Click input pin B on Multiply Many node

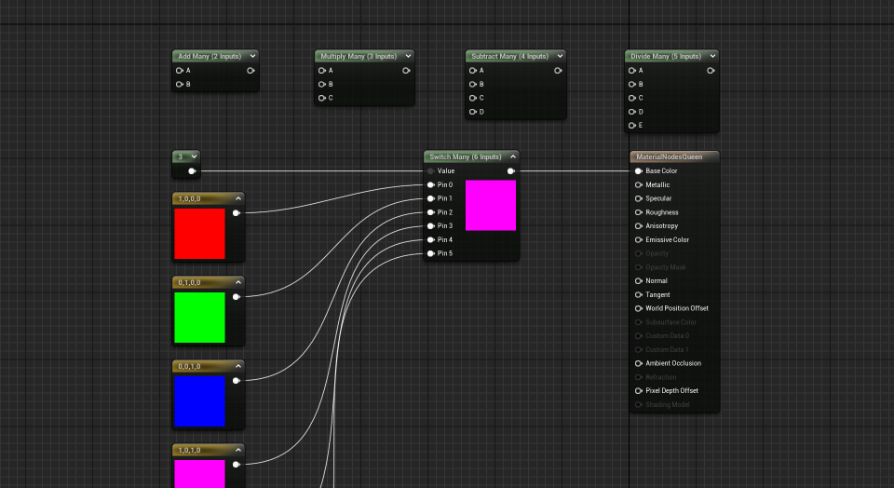click(321, 85)
